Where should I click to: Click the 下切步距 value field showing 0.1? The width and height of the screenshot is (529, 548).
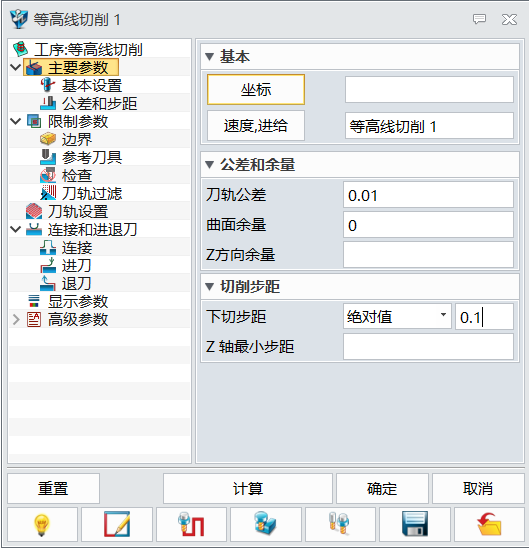[x=485, y=316]
